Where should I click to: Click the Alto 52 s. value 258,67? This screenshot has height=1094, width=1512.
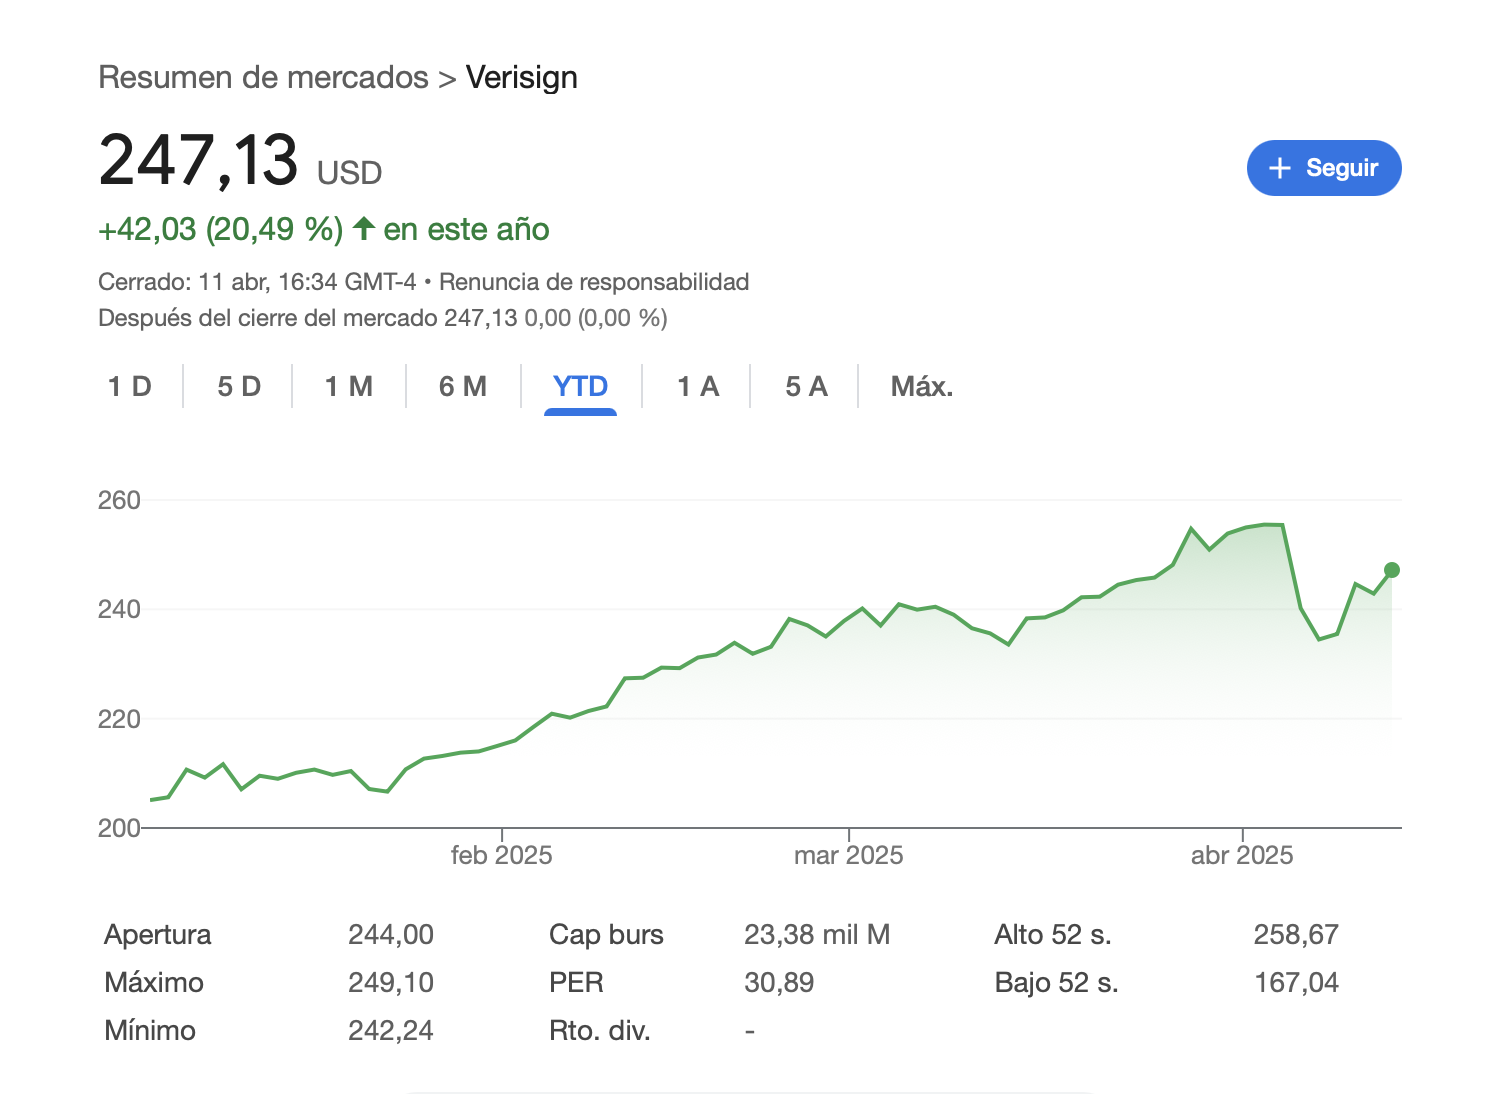click(x=1296, y=934)
